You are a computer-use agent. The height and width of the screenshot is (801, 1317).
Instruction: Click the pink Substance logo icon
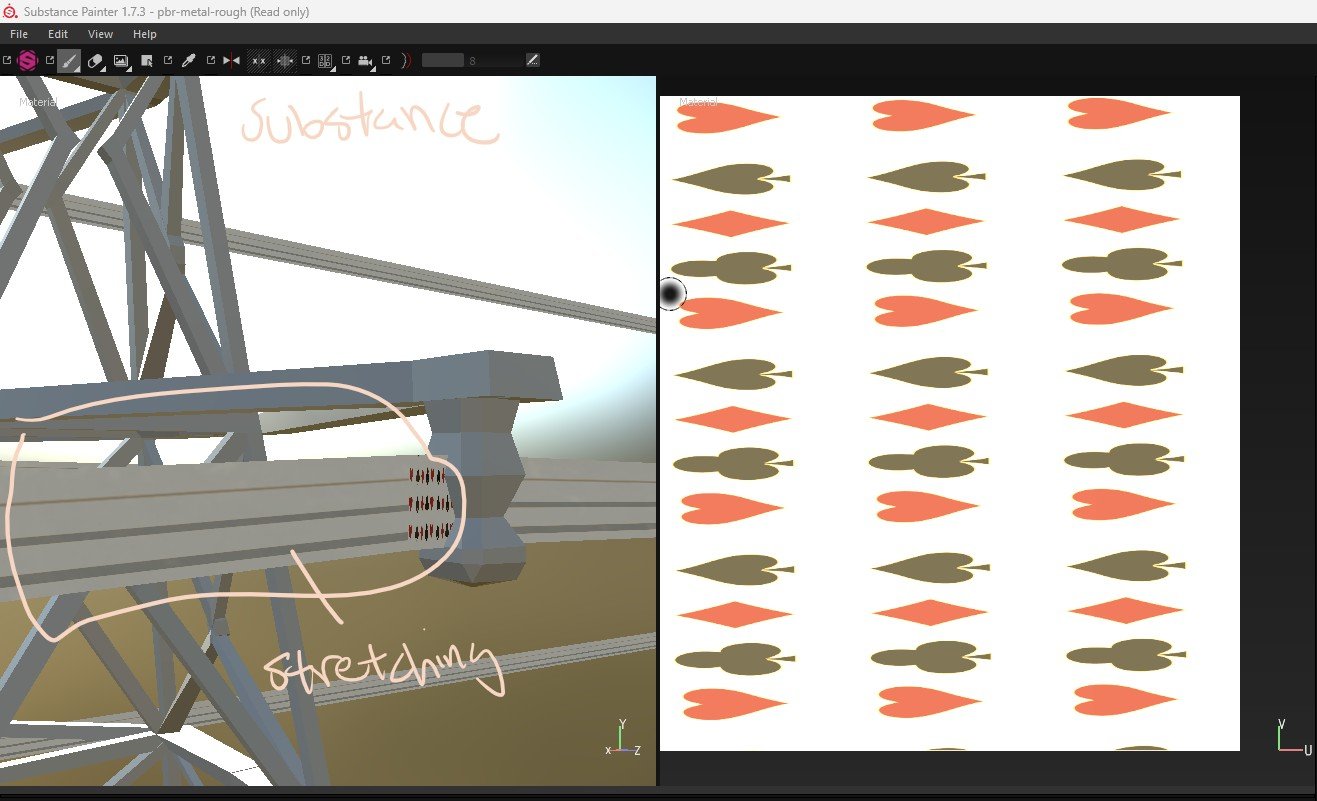pos(27,60)
